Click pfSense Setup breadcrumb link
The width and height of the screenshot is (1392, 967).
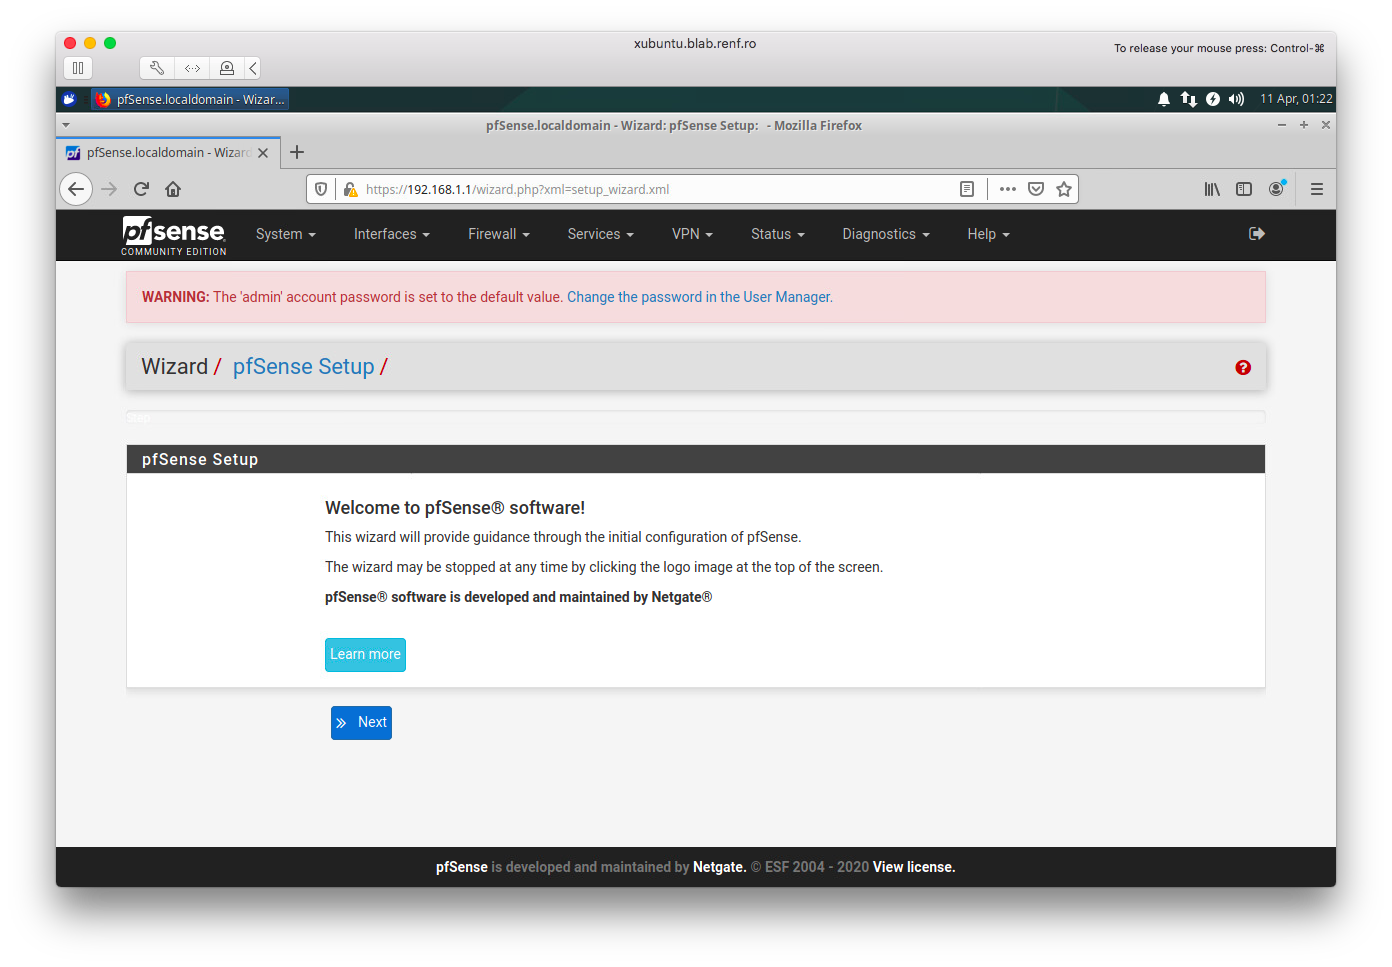(304, 367)
